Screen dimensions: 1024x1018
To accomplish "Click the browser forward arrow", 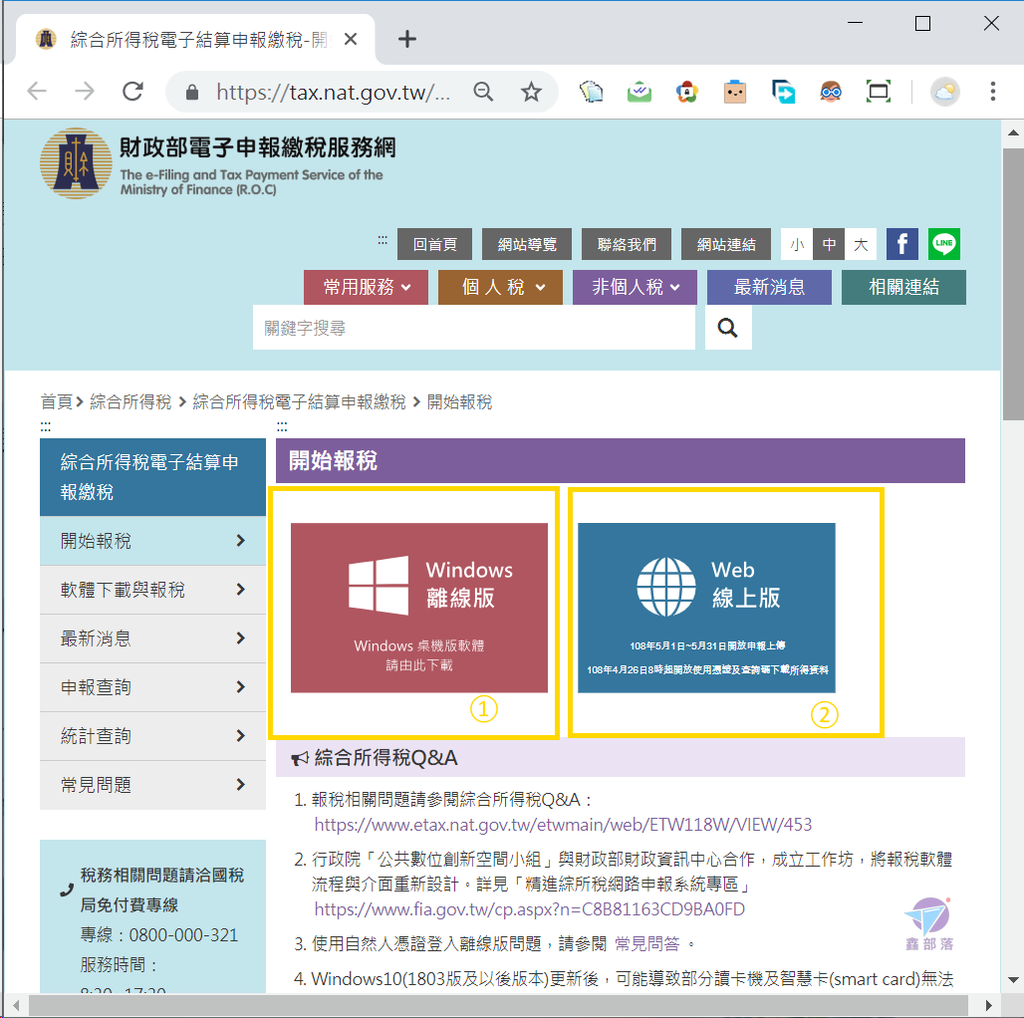I will (x=85, y=91).
